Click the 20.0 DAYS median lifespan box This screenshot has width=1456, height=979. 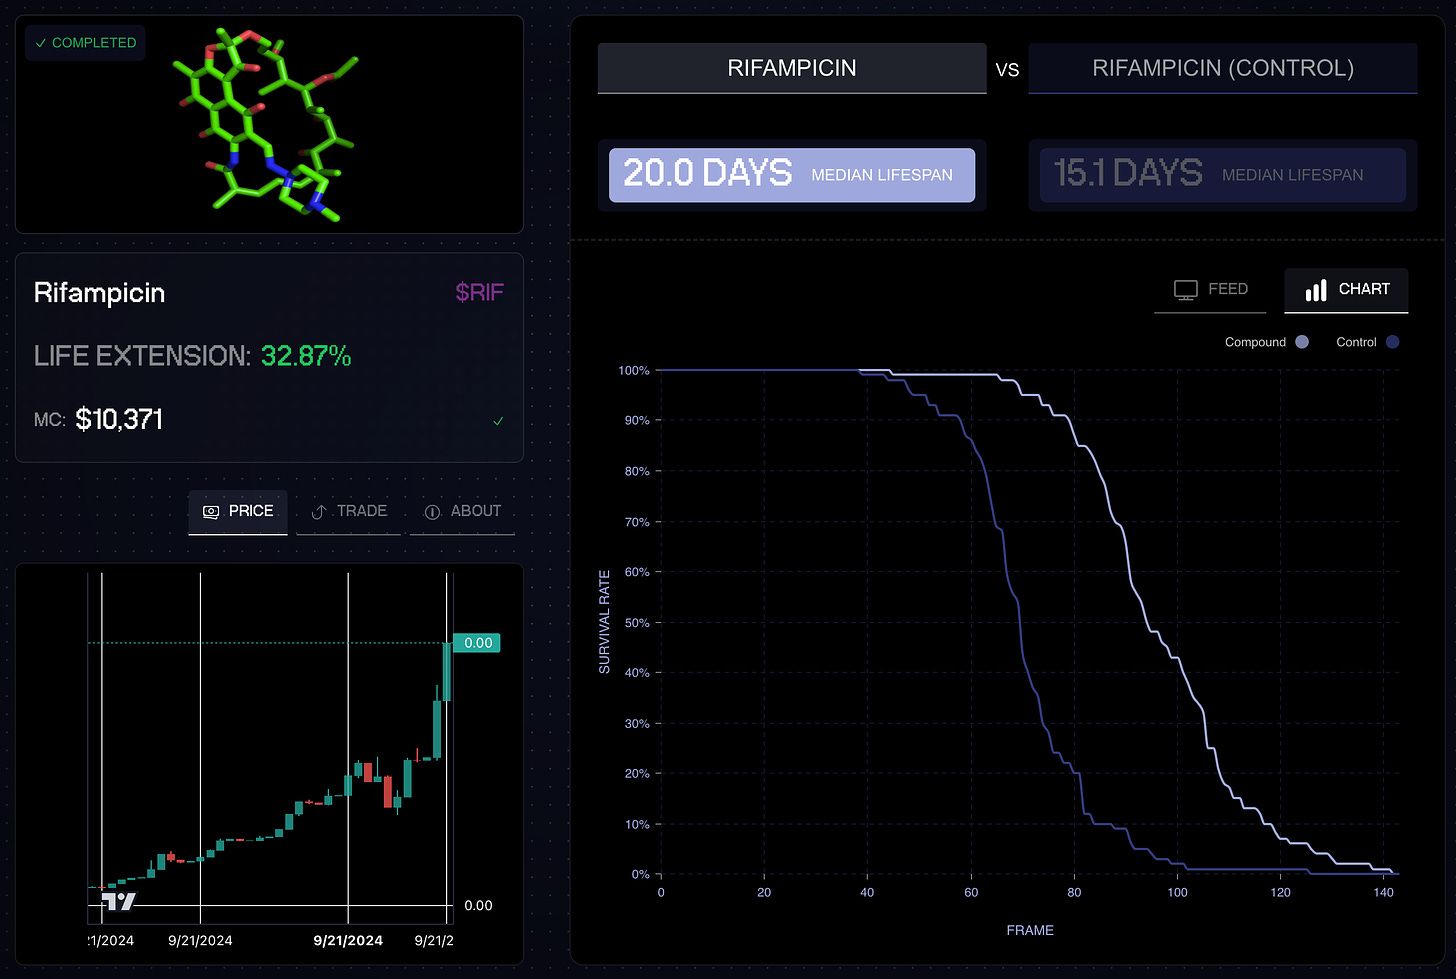(791, 175)
